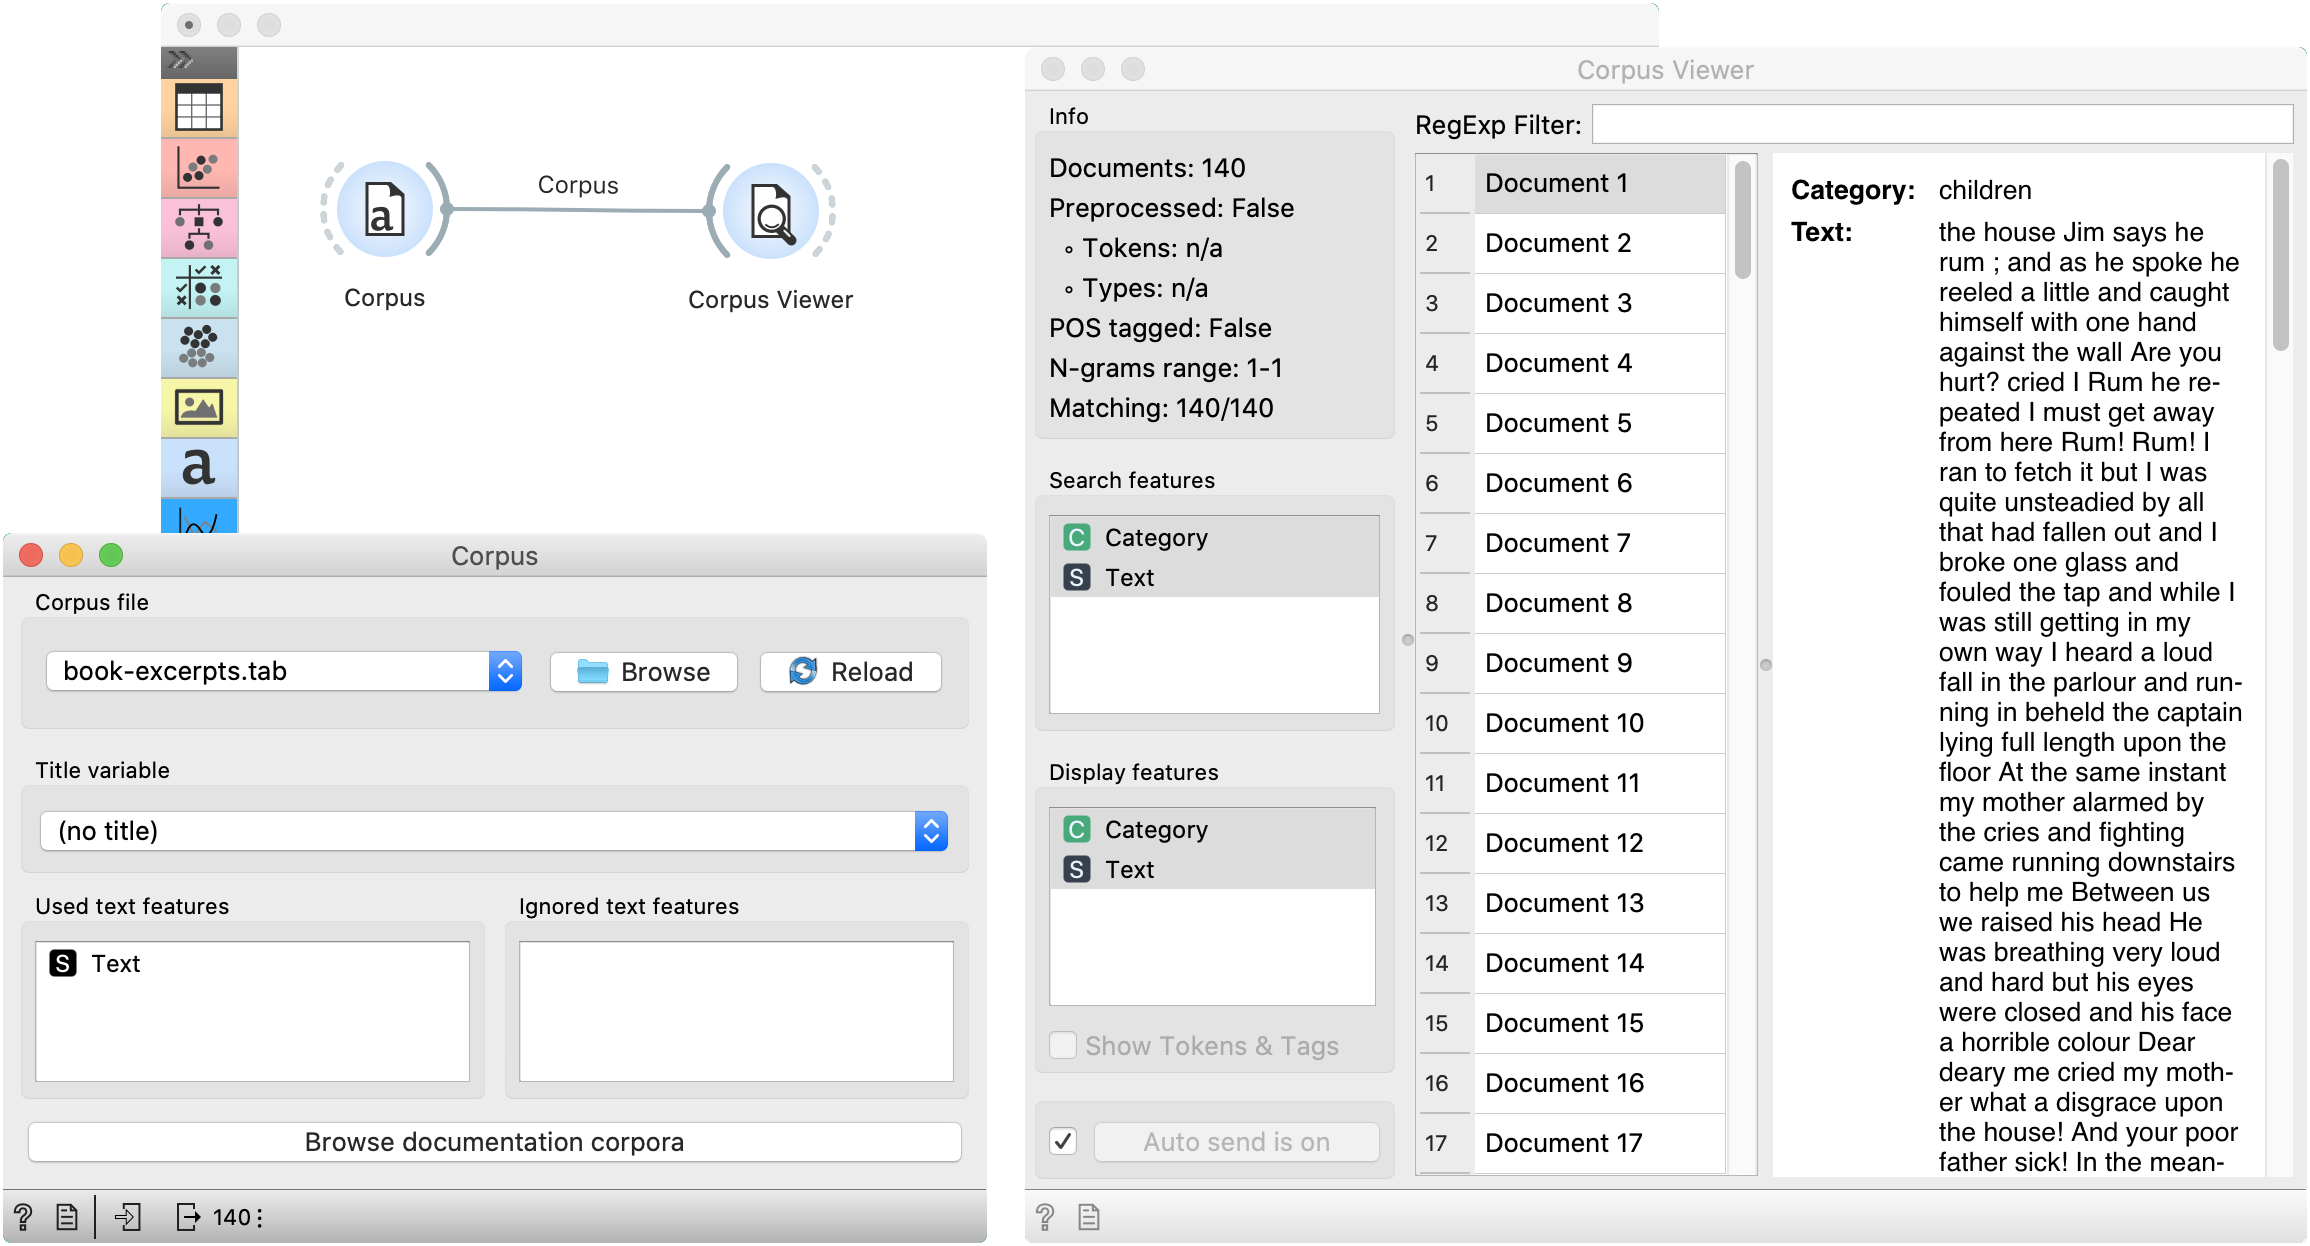Image resolution: width=2310 pixels, height=1246 pixels.
Task: Open the Image Analytics category icon
Action: 198,407
